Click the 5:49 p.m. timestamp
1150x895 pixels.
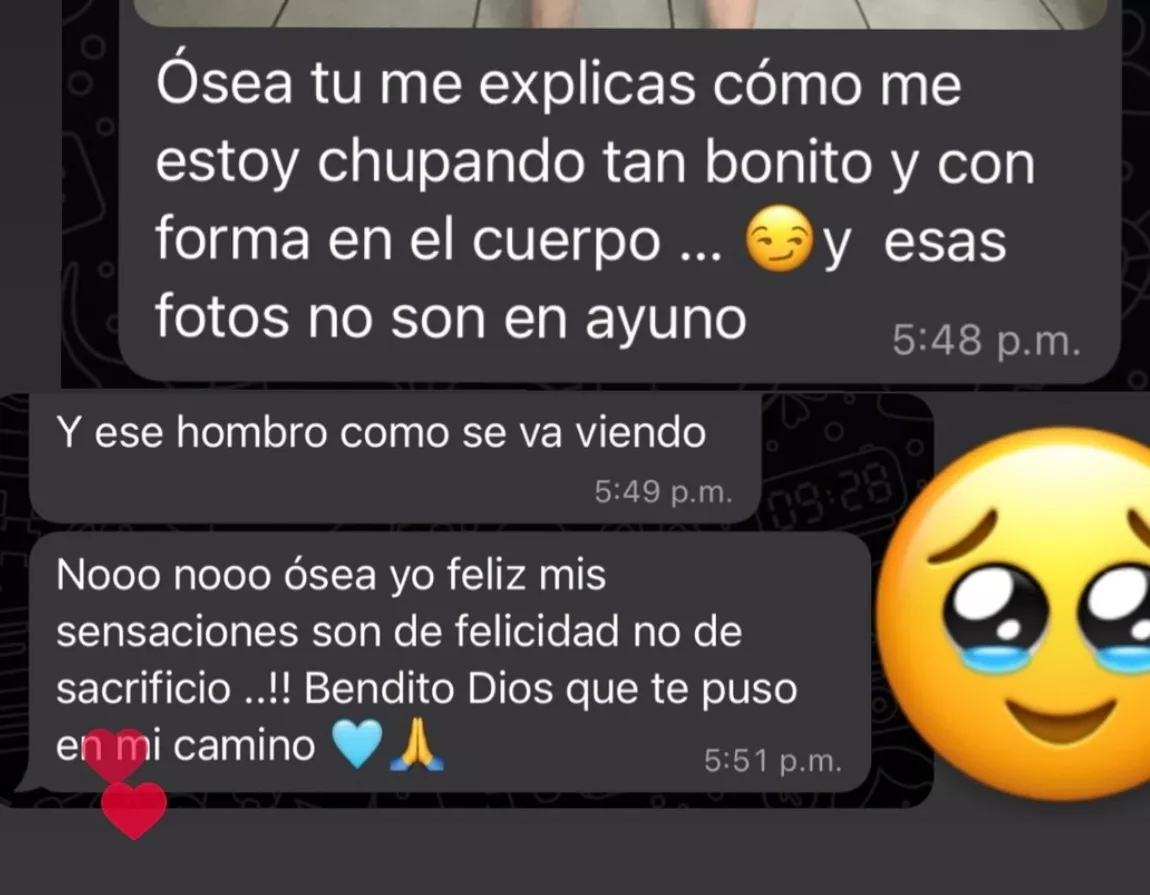(x=664, y=492)
